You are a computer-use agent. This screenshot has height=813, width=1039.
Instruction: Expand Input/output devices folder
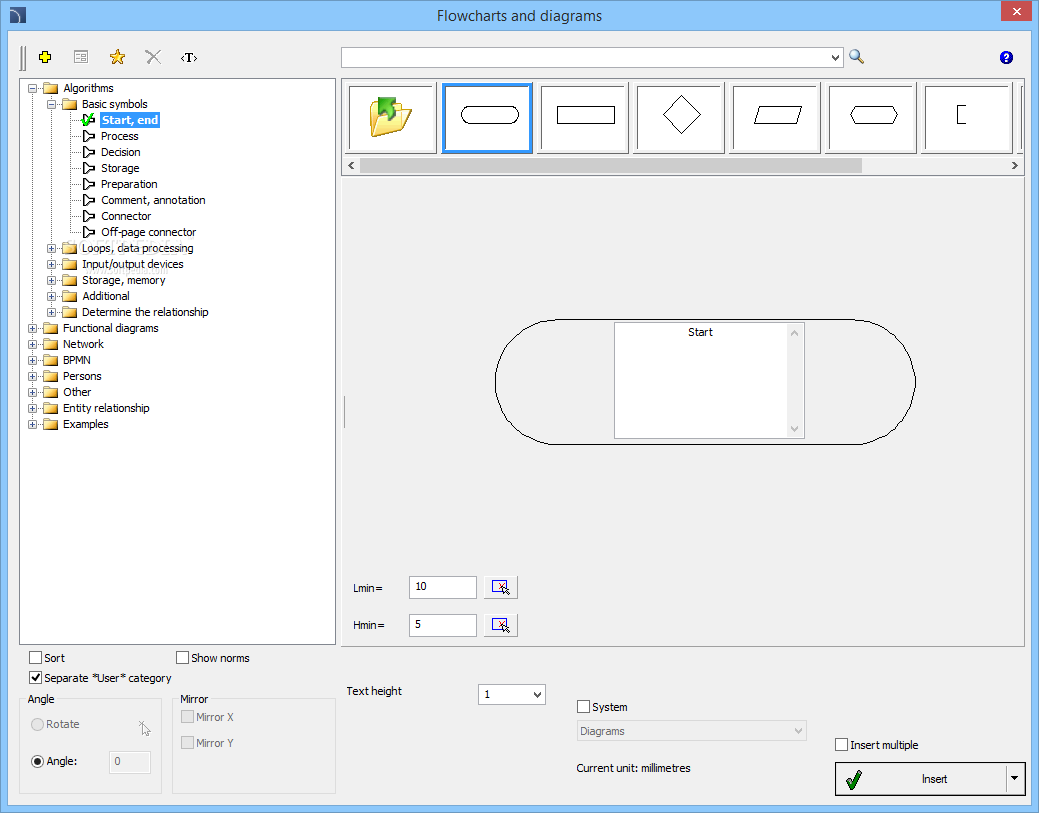point(51,264)
